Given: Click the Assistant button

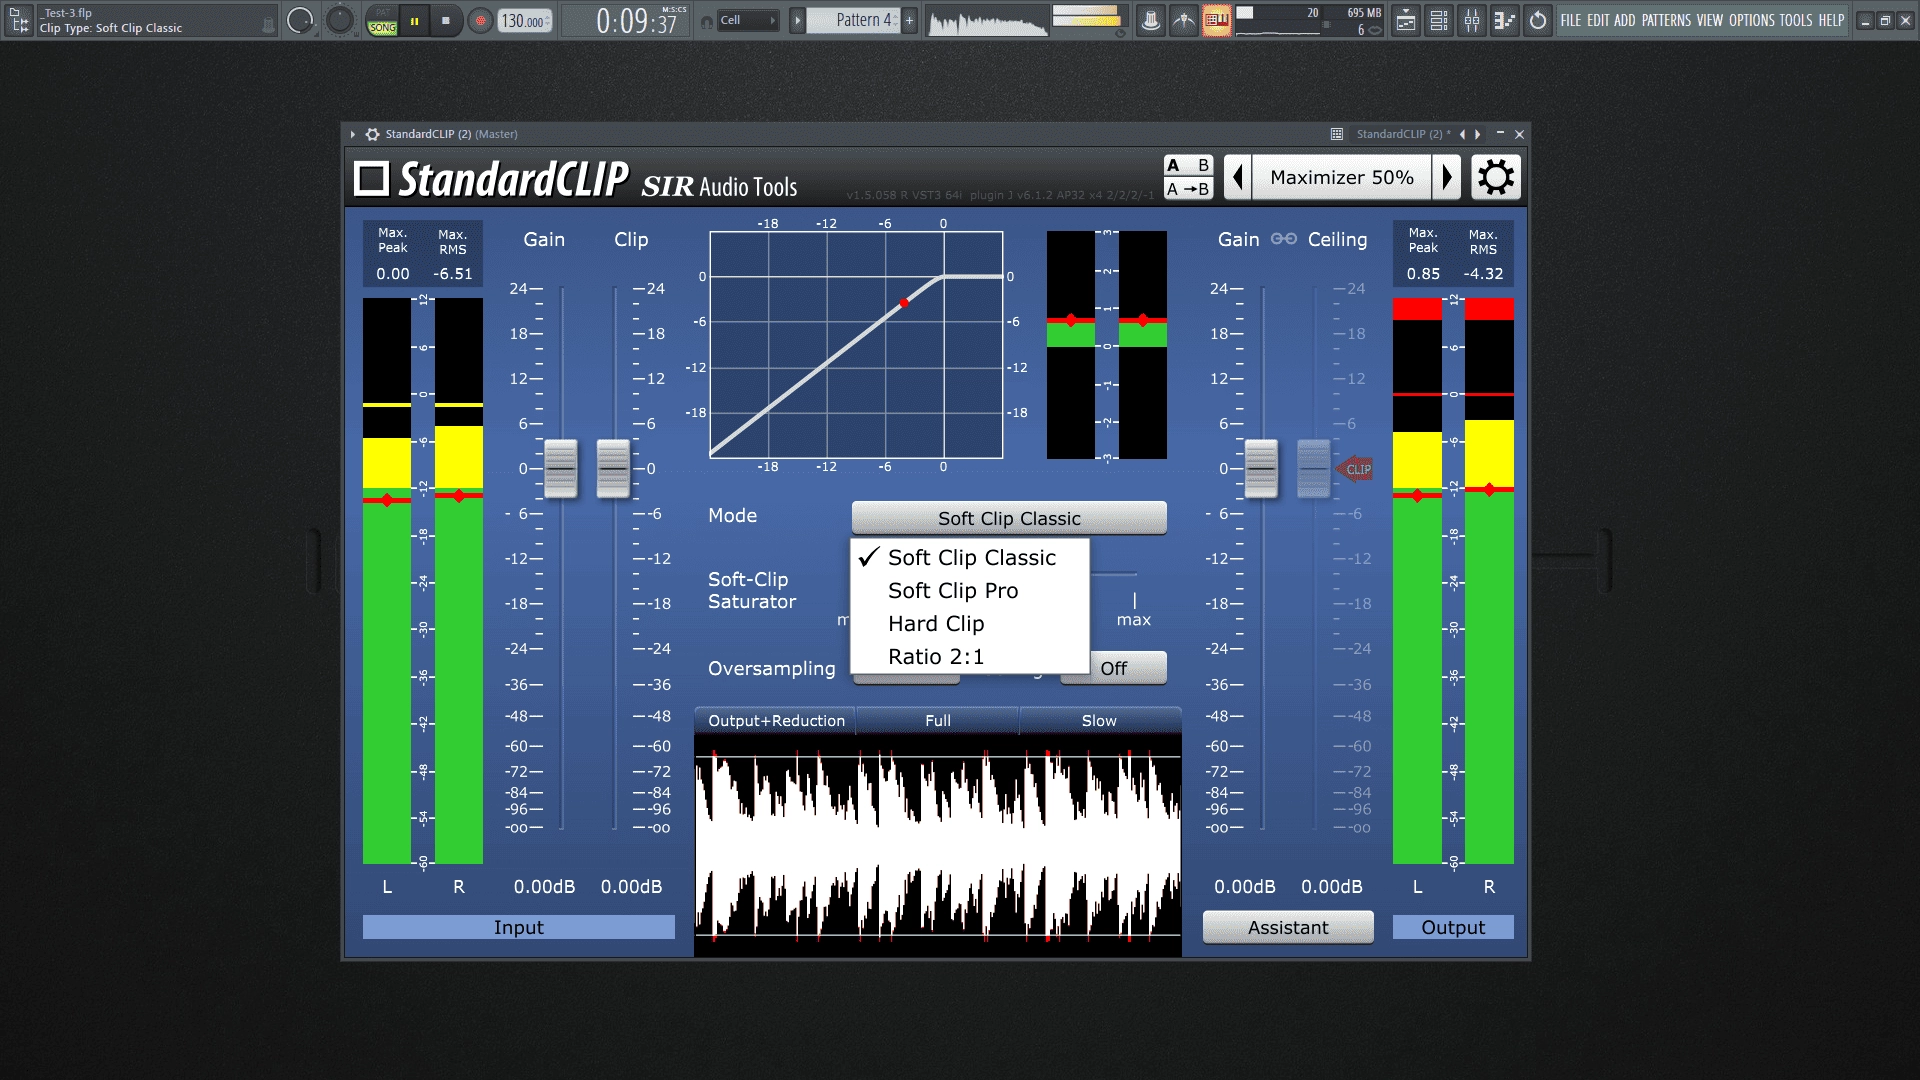Looking at the screenshot, I should point(1288,927).
